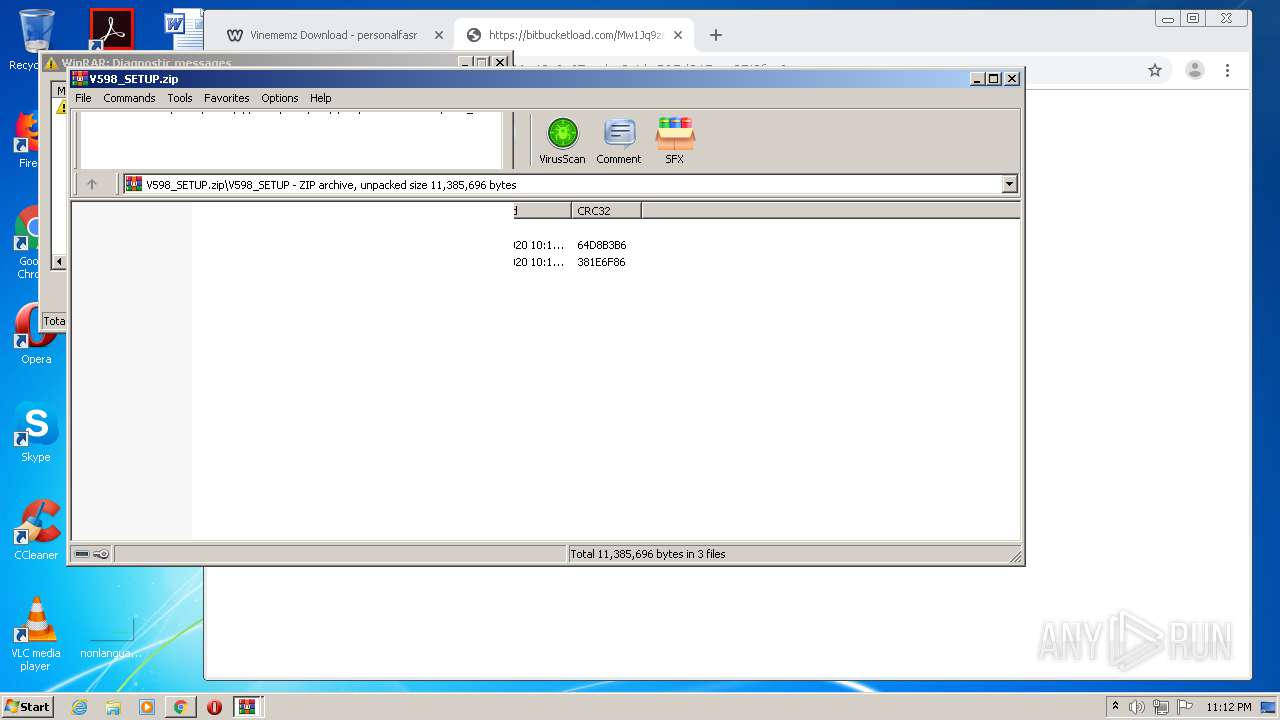This screenshot has width=1280, height=720.
Task: Click the drive icon in WinRAR status bar
Action: [82, 554]
